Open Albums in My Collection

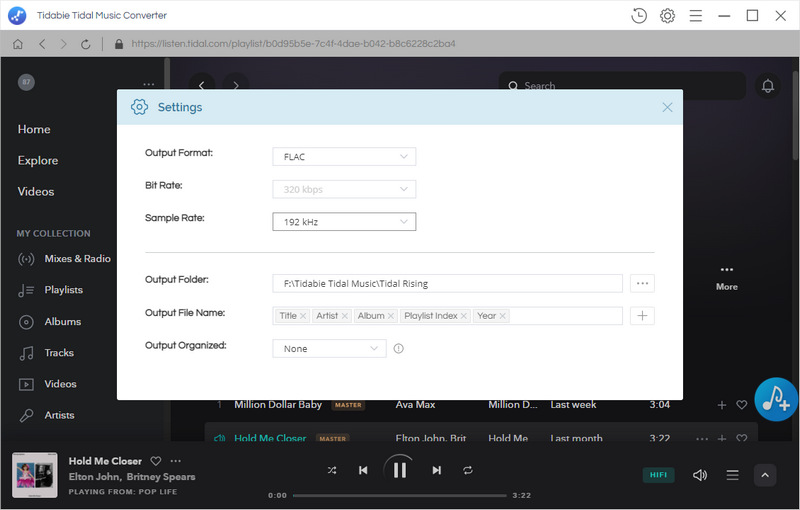pyautogui.click(x=49, y=322)
